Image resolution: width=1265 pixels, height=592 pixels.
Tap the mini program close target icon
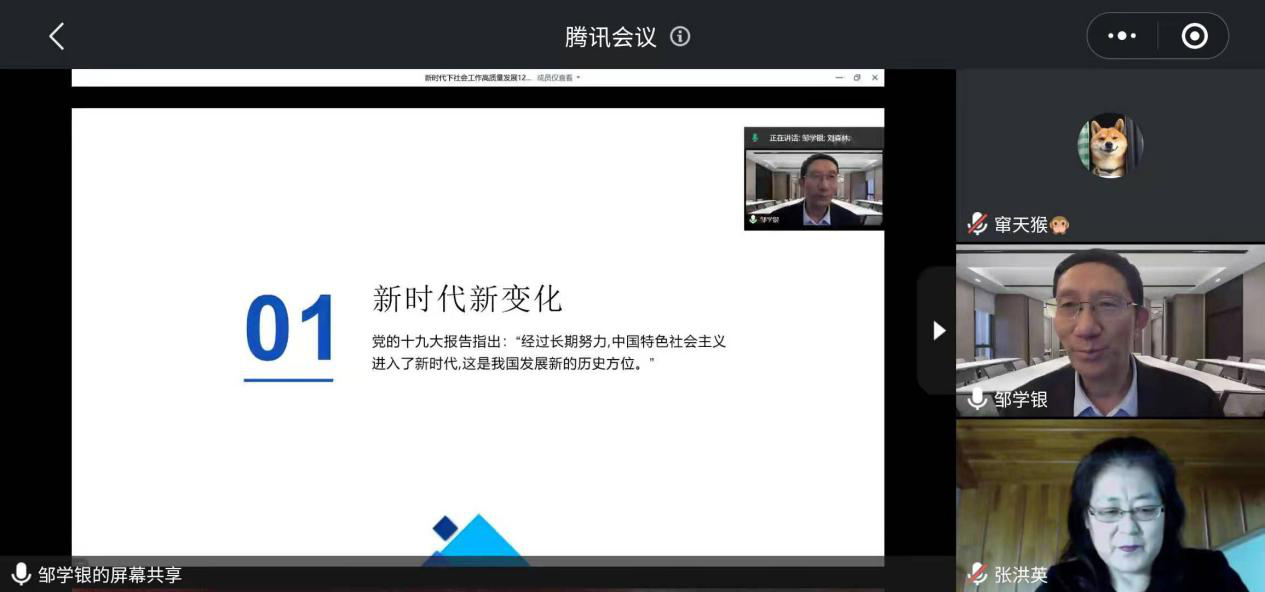pyautogui.click(x=1194, y=36)
